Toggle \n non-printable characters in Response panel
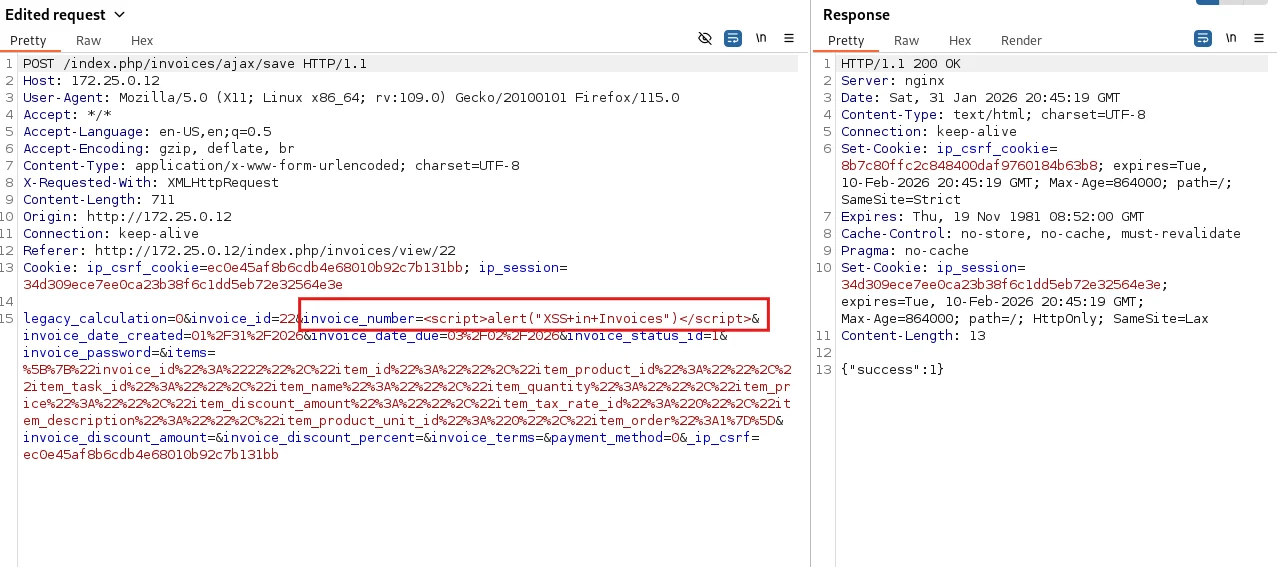The image size is (1277, 567). coord(1231,38)
